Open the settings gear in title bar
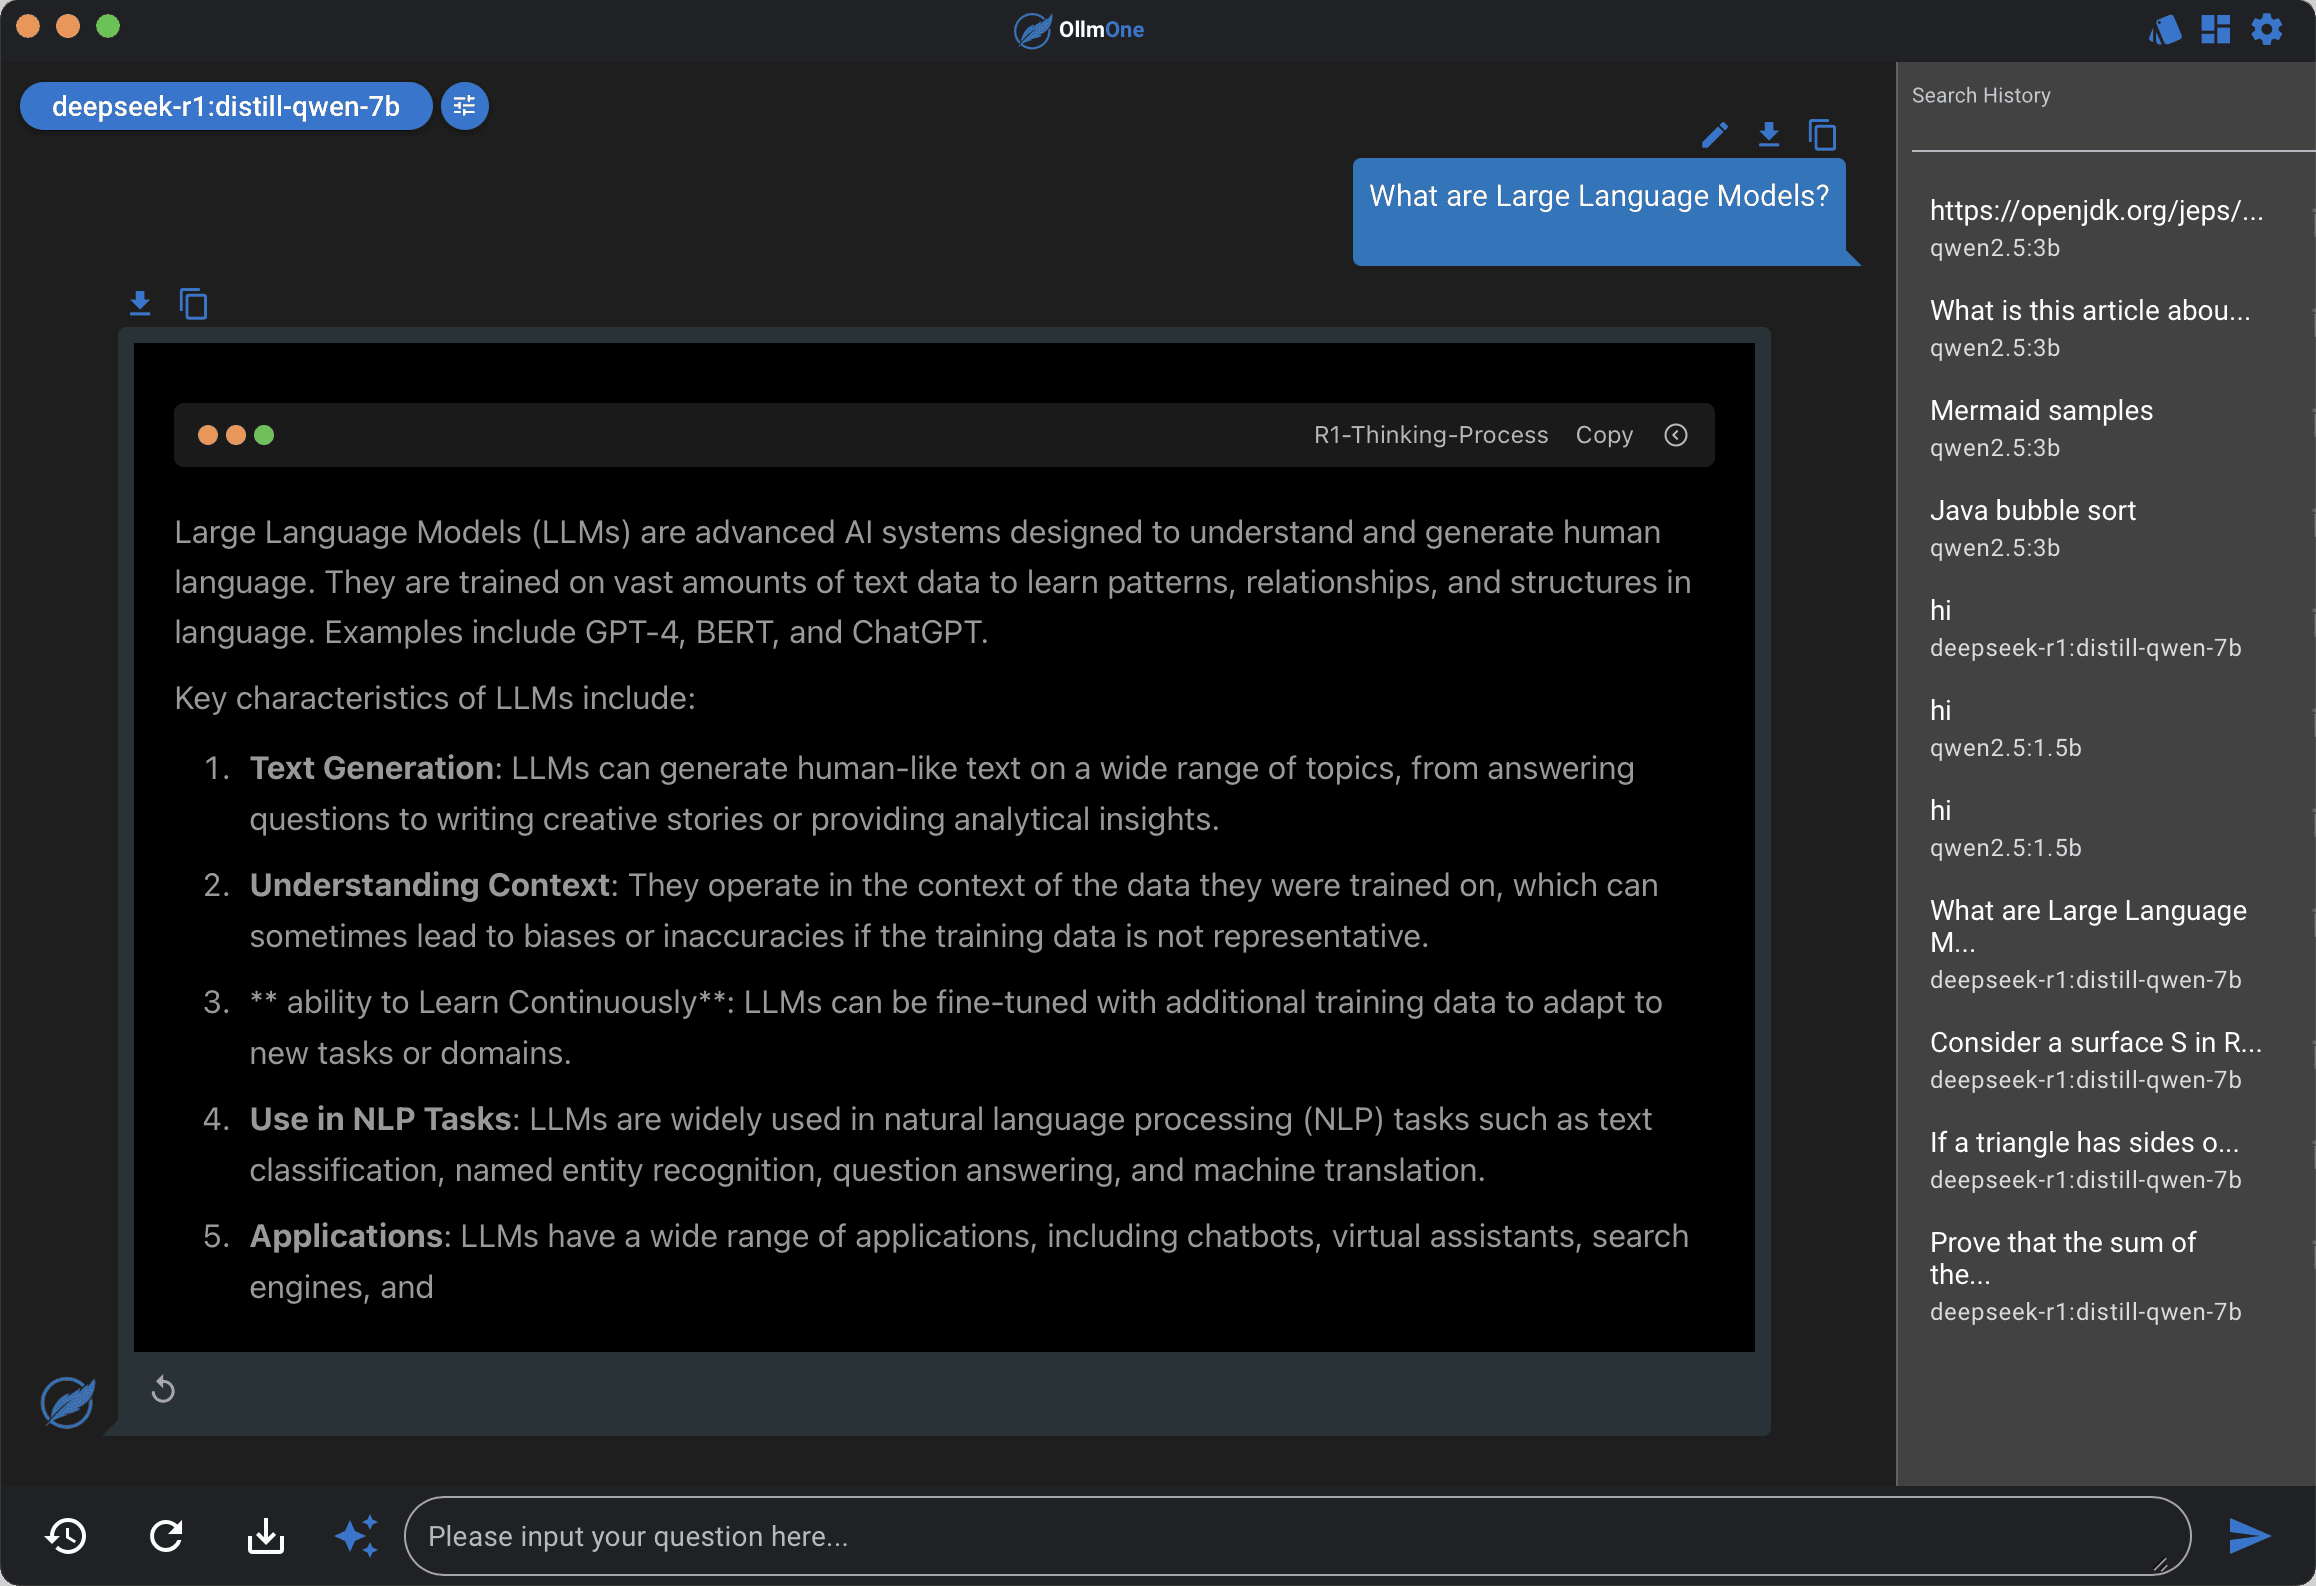Image resolution: width=2316 pixels, height=1586 pixels. (x=2266, y=29)
